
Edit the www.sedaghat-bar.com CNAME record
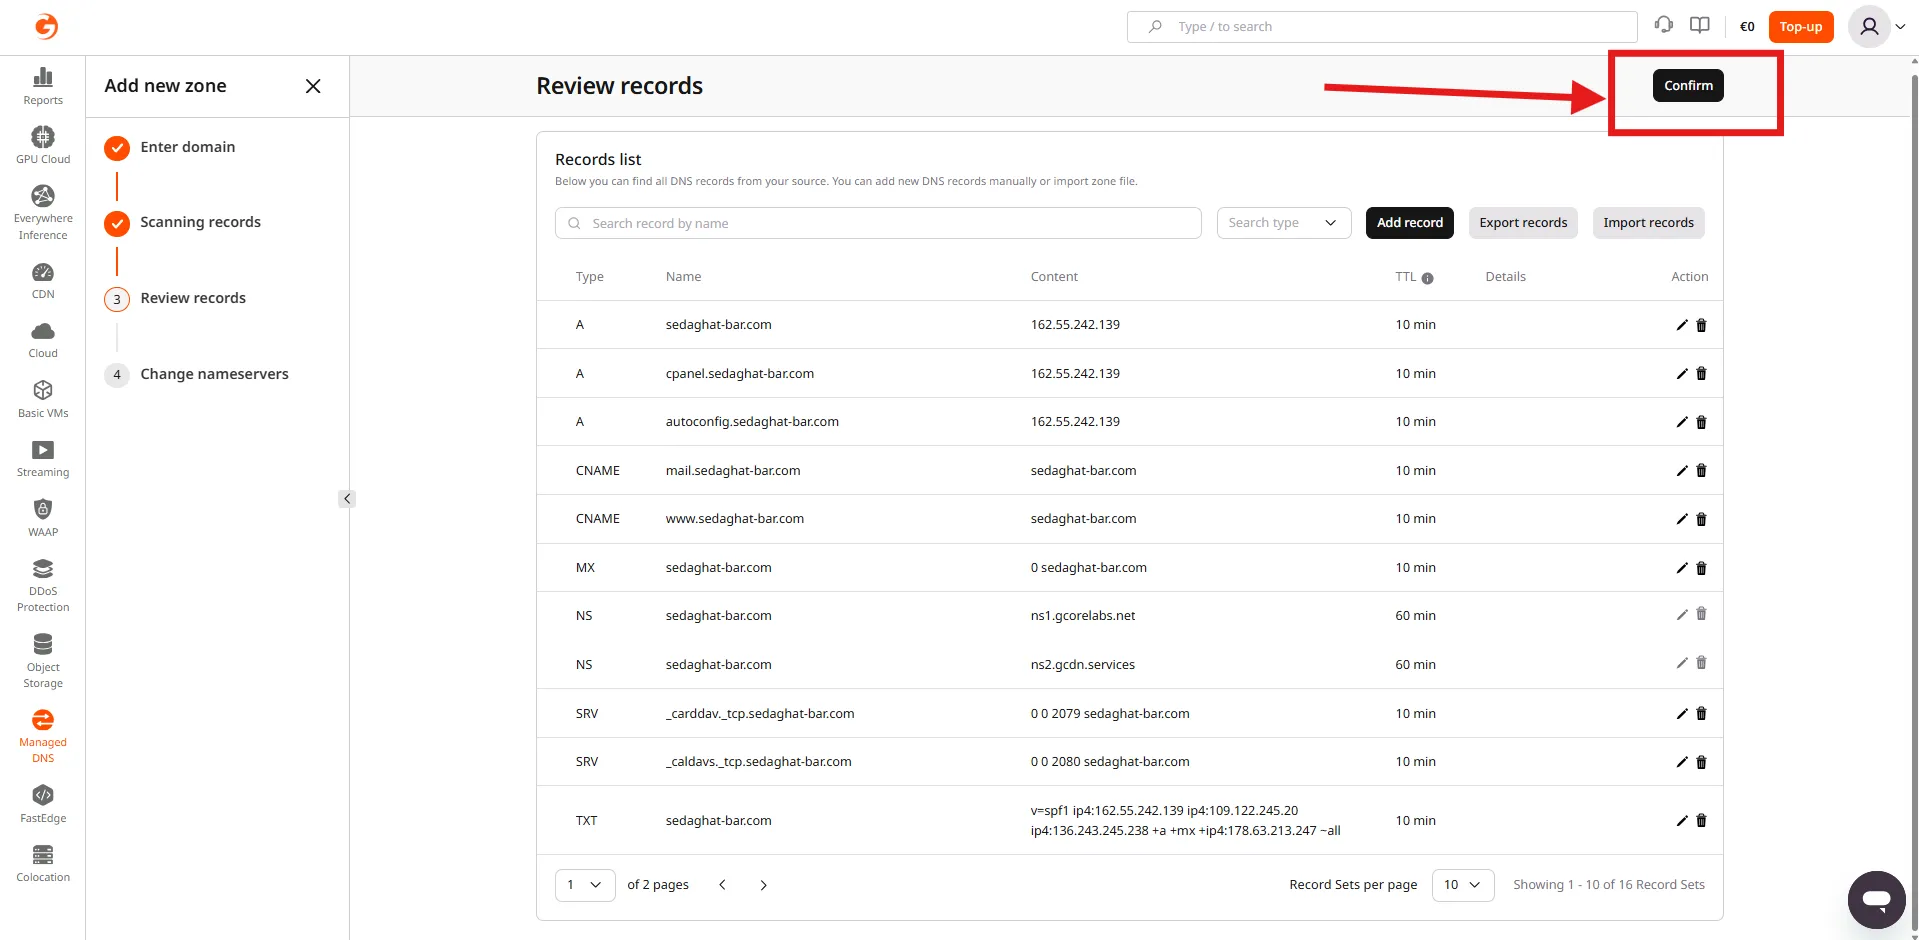click(x=1681, y=519)
